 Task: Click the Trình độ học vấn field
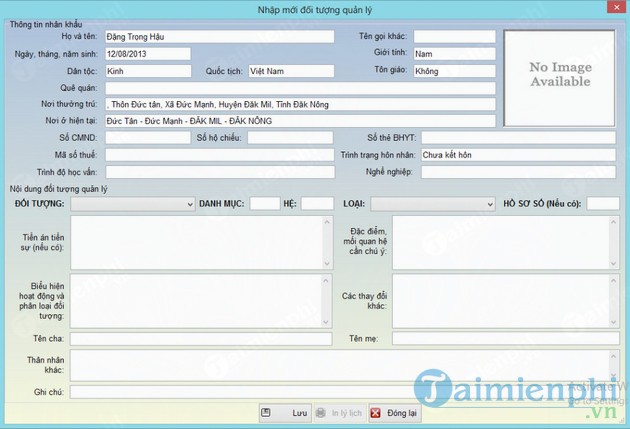pos(220,172)
